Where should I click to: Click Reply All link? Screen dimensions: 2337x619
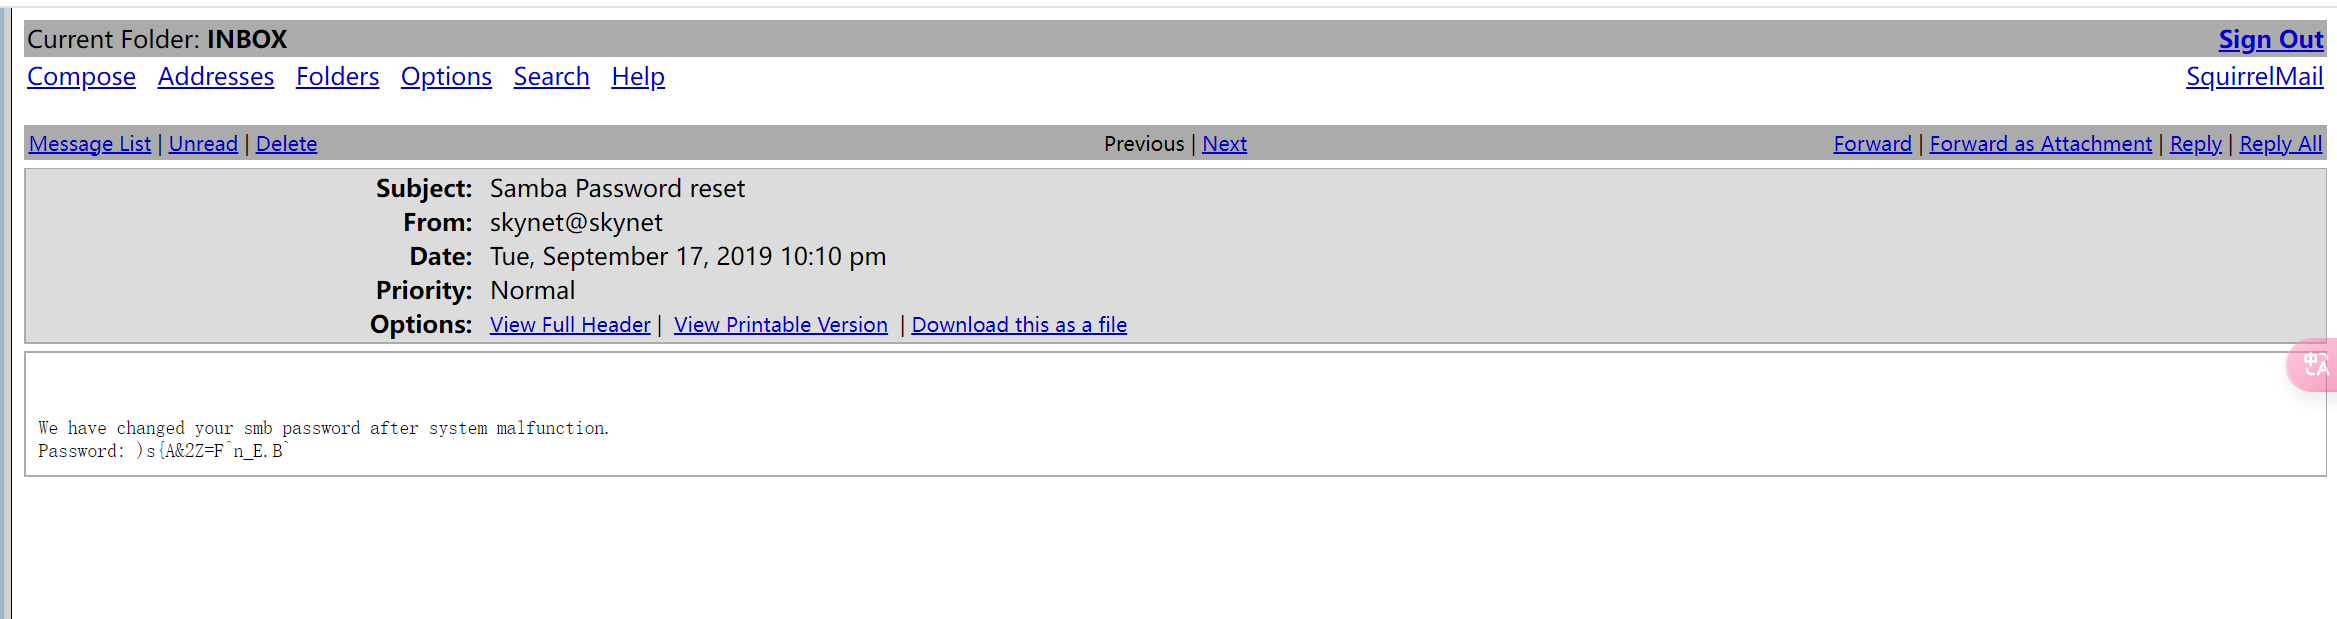click(2280, 144)
